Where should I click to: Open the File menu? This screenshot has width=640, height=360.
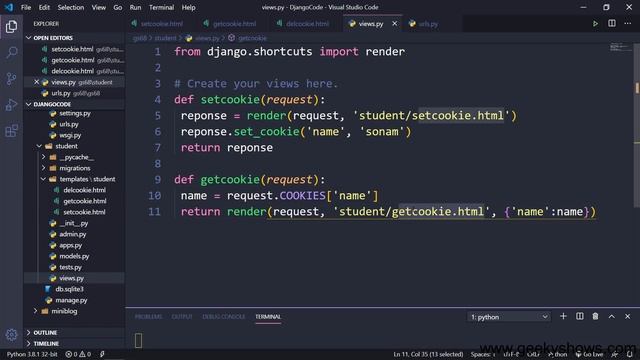26,7
